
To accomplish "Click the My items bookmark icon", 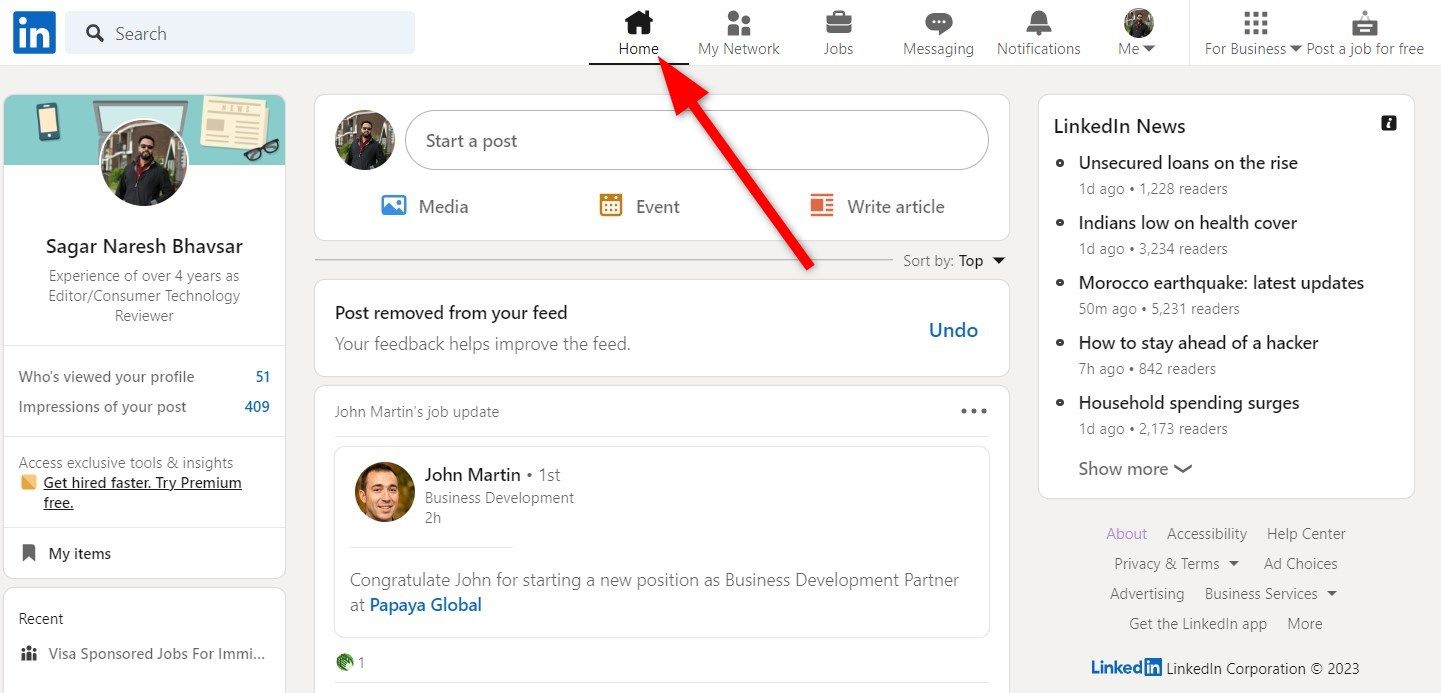I will click(29, 553).
